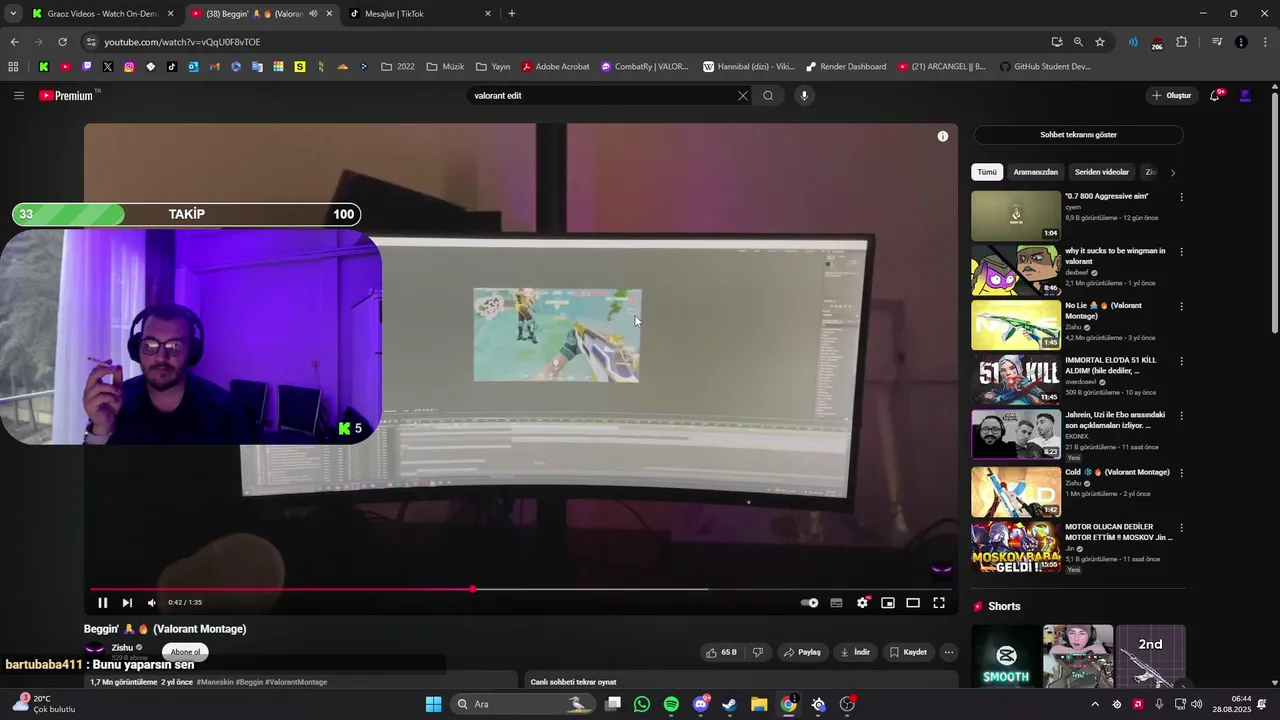Start voice search with the microphone
The image size is (1280, 720).
[803, 96]
